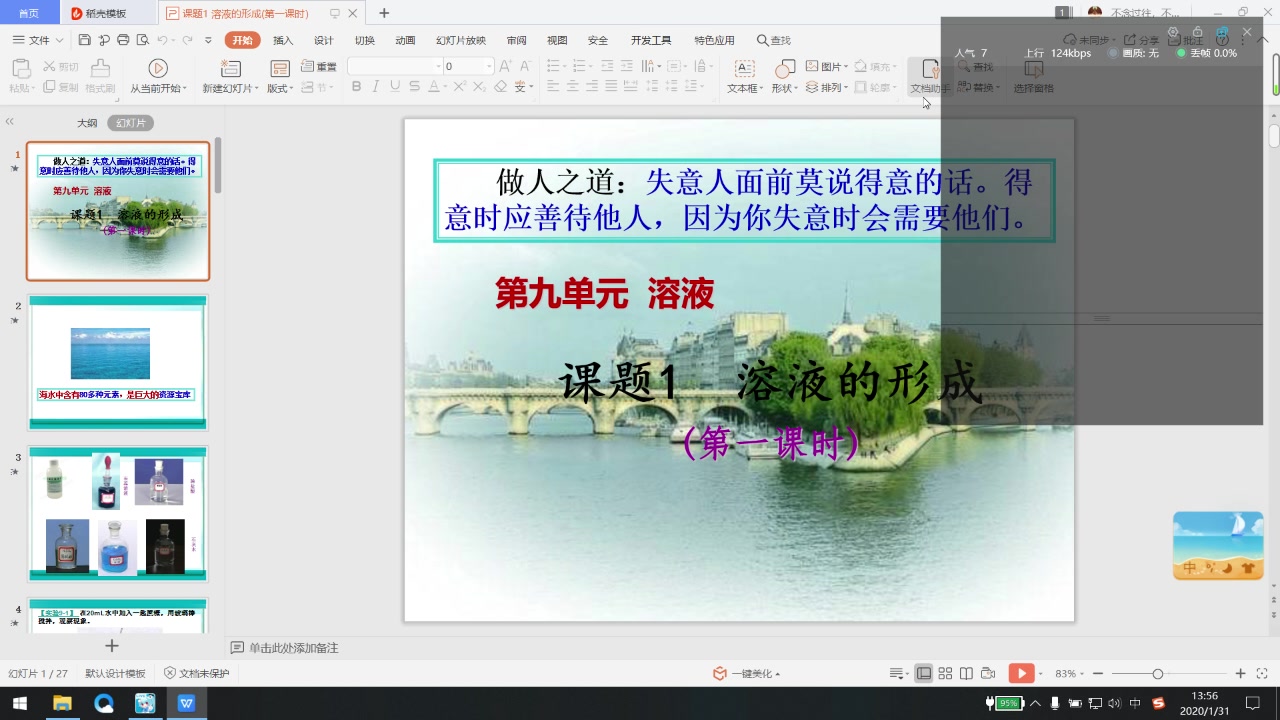Collapse the slide thumbnail panel

[10, 122]
